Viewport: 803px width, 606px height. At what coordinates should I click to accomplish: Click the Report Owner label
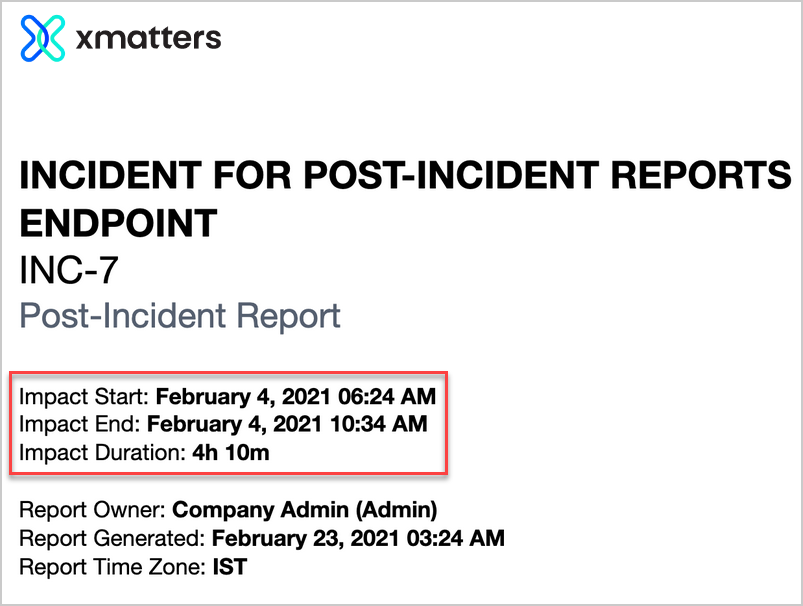(x=92, y=510)
